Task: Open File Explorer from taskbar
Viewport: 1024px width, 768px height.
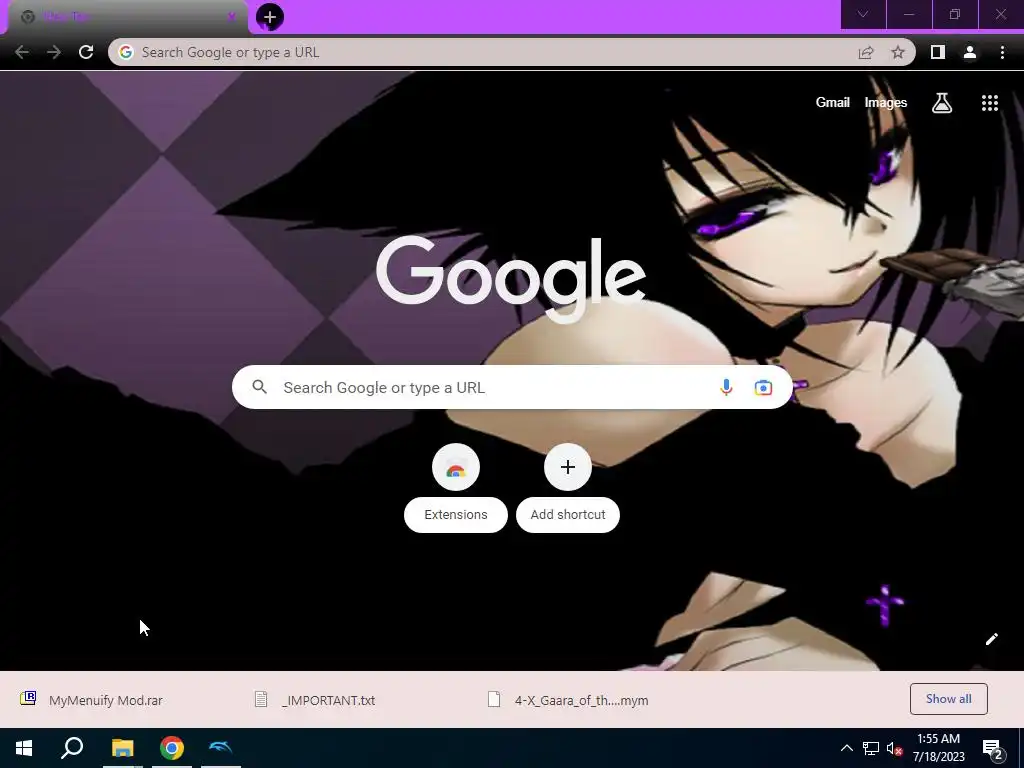Action: (x=122, y=748)
